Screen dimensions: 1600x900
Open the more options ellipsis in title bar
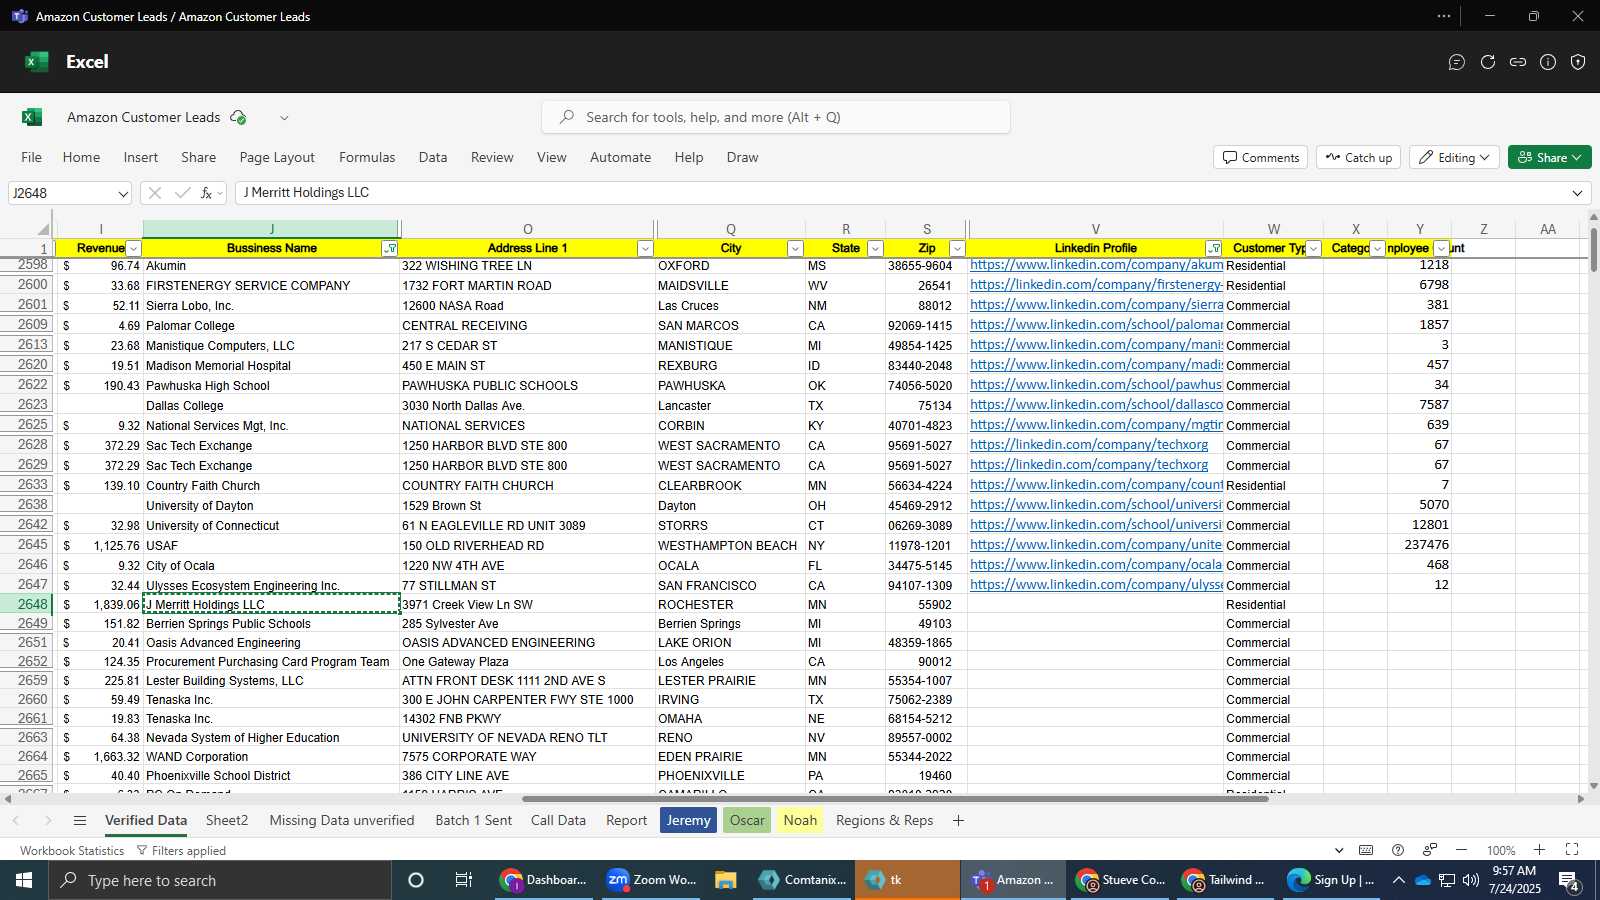1444,16
